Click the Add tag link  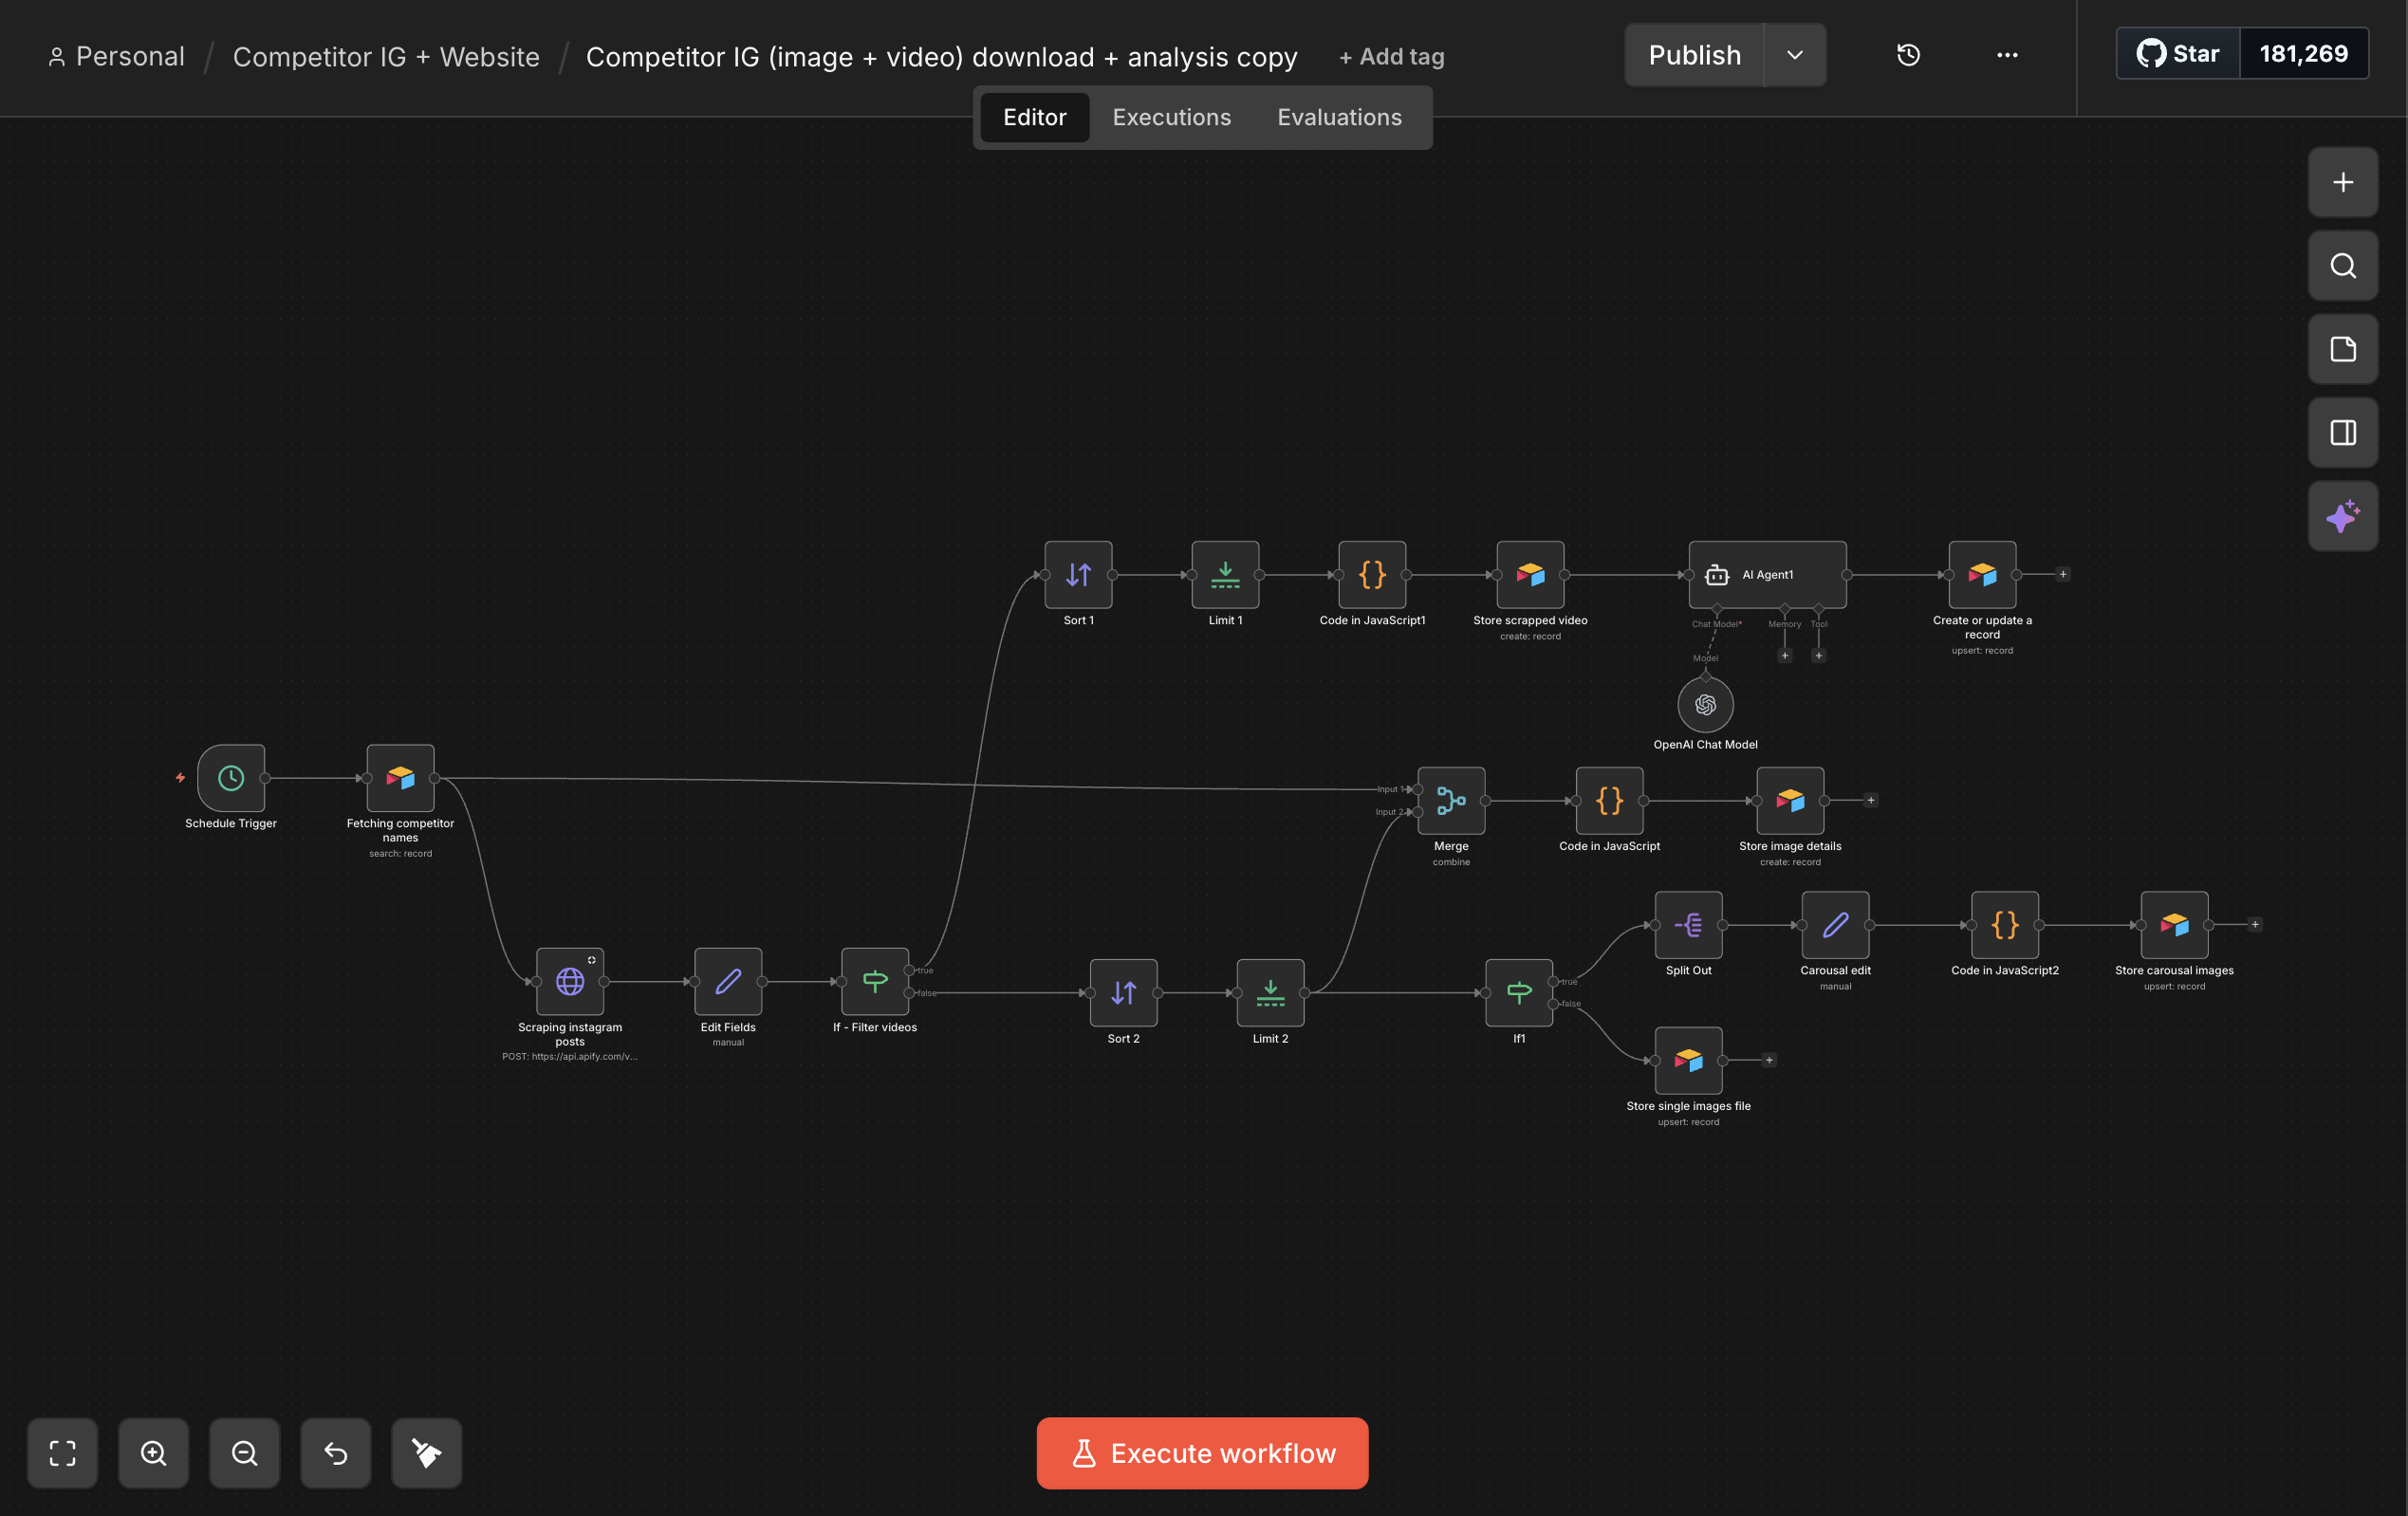tap(1391, 57)
